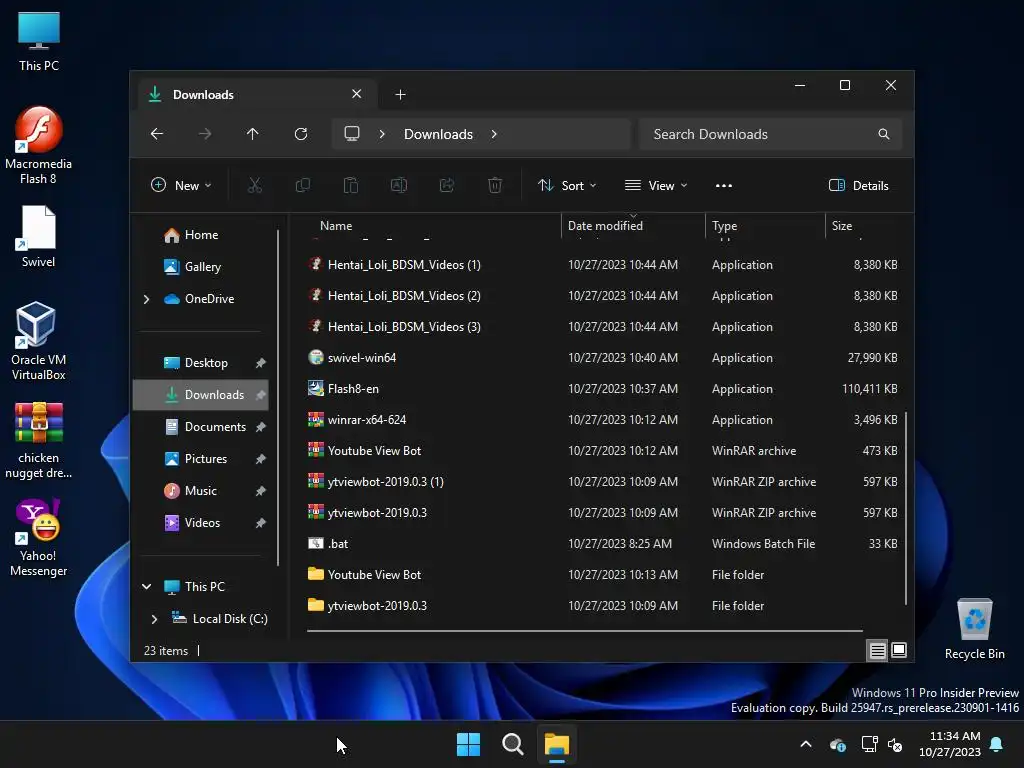Image resolution: width=1024 pixels, height=768 pixels.
Task: Unpin Music from Quick access
Action: click(261, 491)
